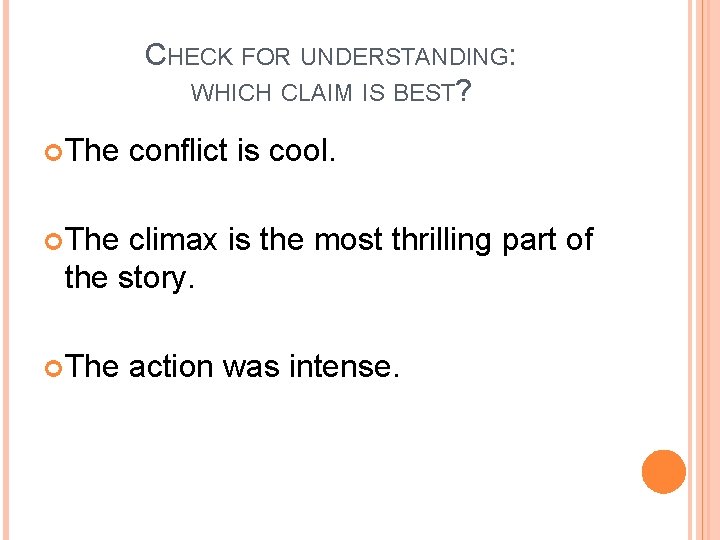Image resolution: width=720 pixels, height=540 pixels.
Task: Click the title word 'UNDERSTANDING:'
Action: (x=408, y=56)
